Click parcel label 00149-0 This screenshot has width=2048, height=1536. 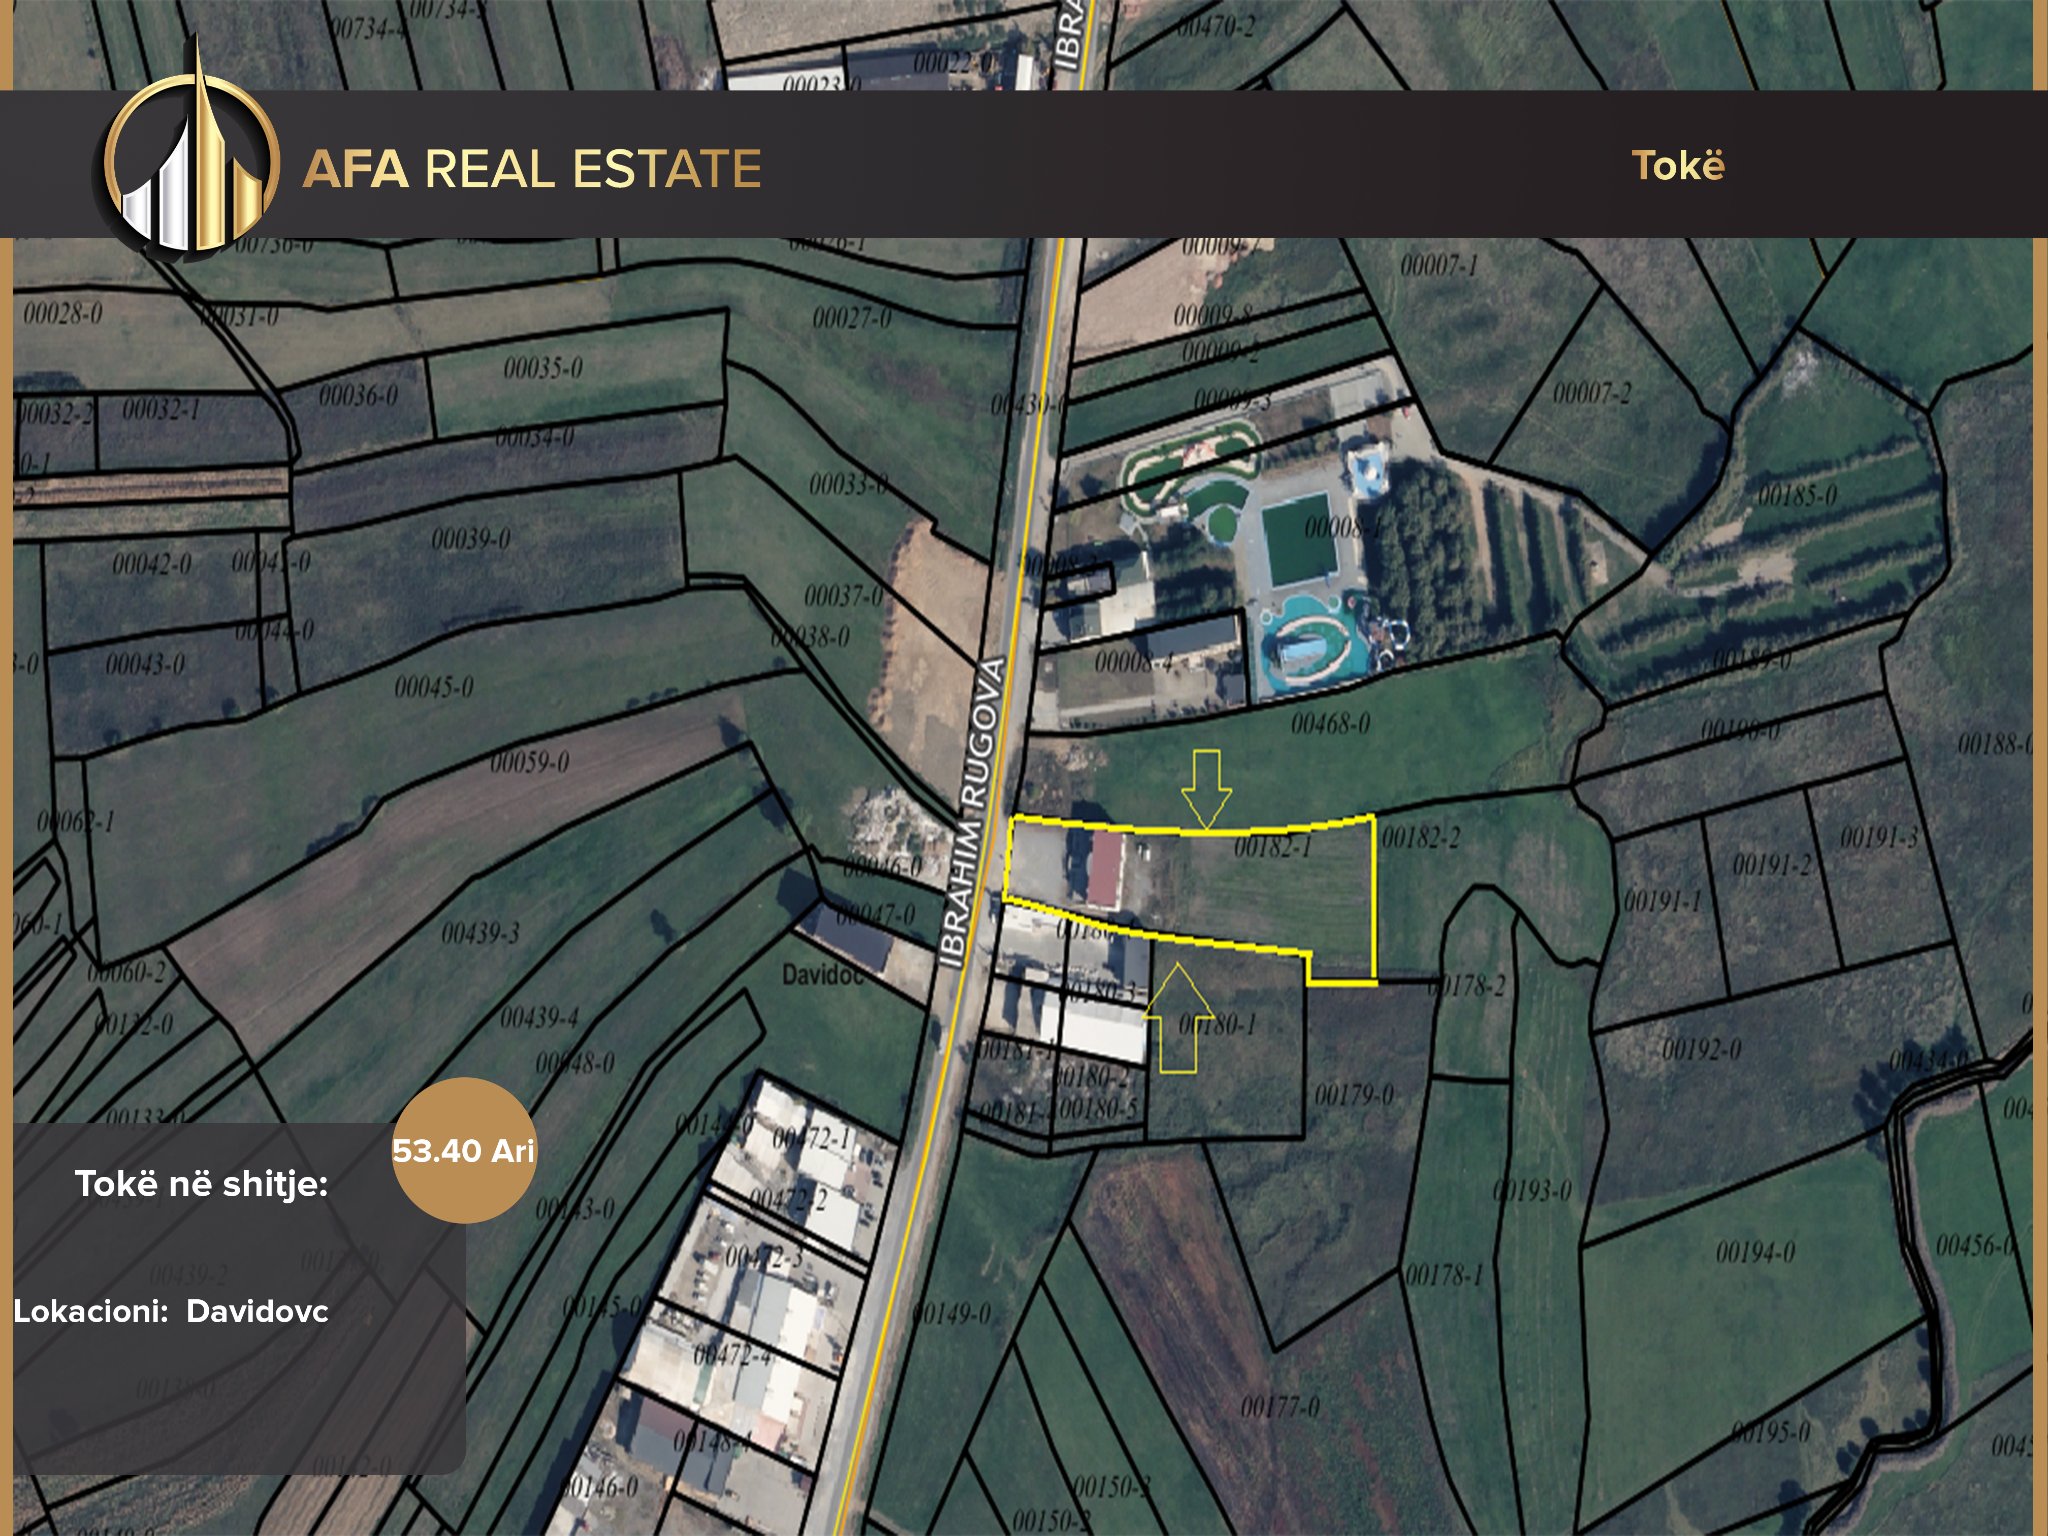[x=951, y=1313]
